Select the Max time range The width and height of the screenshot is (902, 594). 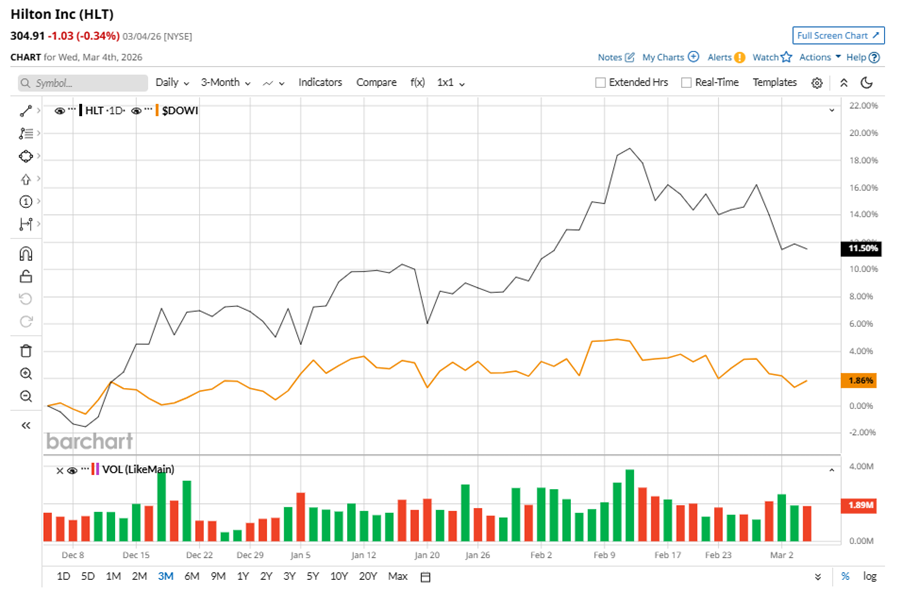398,576
